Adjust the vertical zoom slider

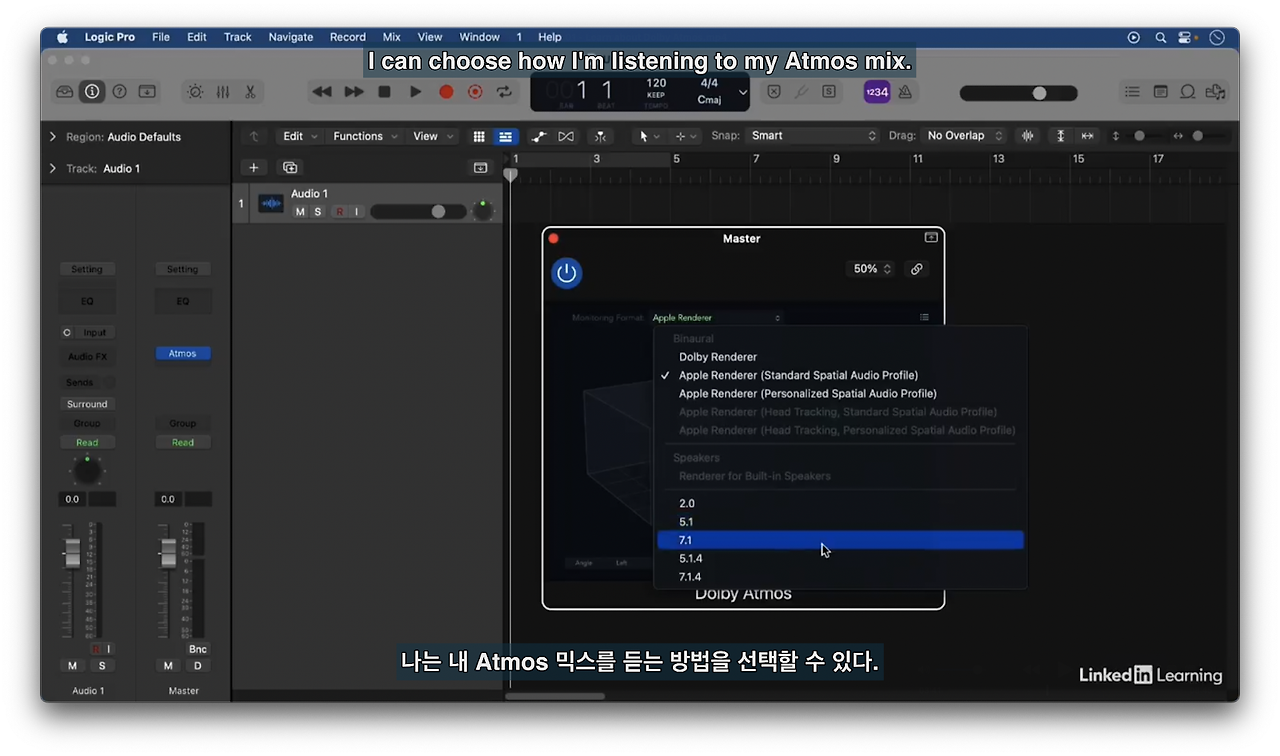[1138, 136]
